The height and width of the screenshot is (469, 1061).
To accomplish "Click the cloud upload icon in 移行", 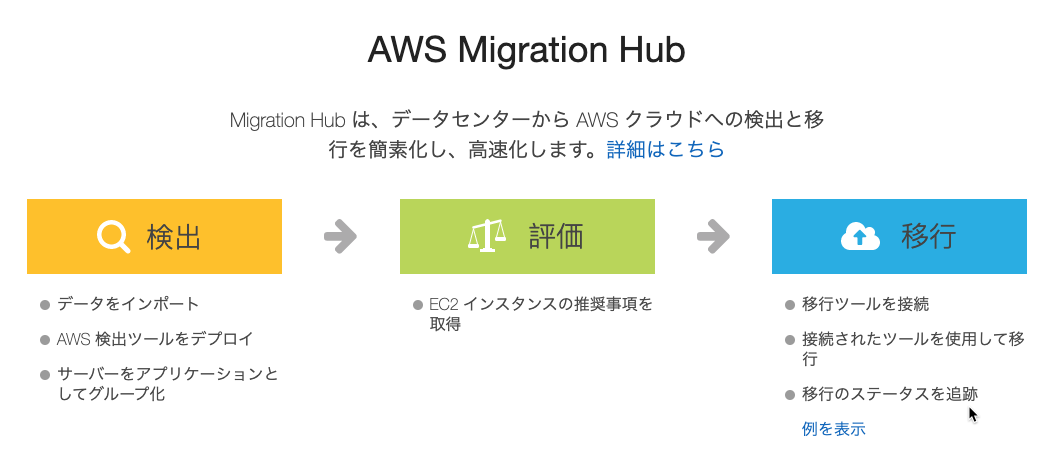I will 860,237.
